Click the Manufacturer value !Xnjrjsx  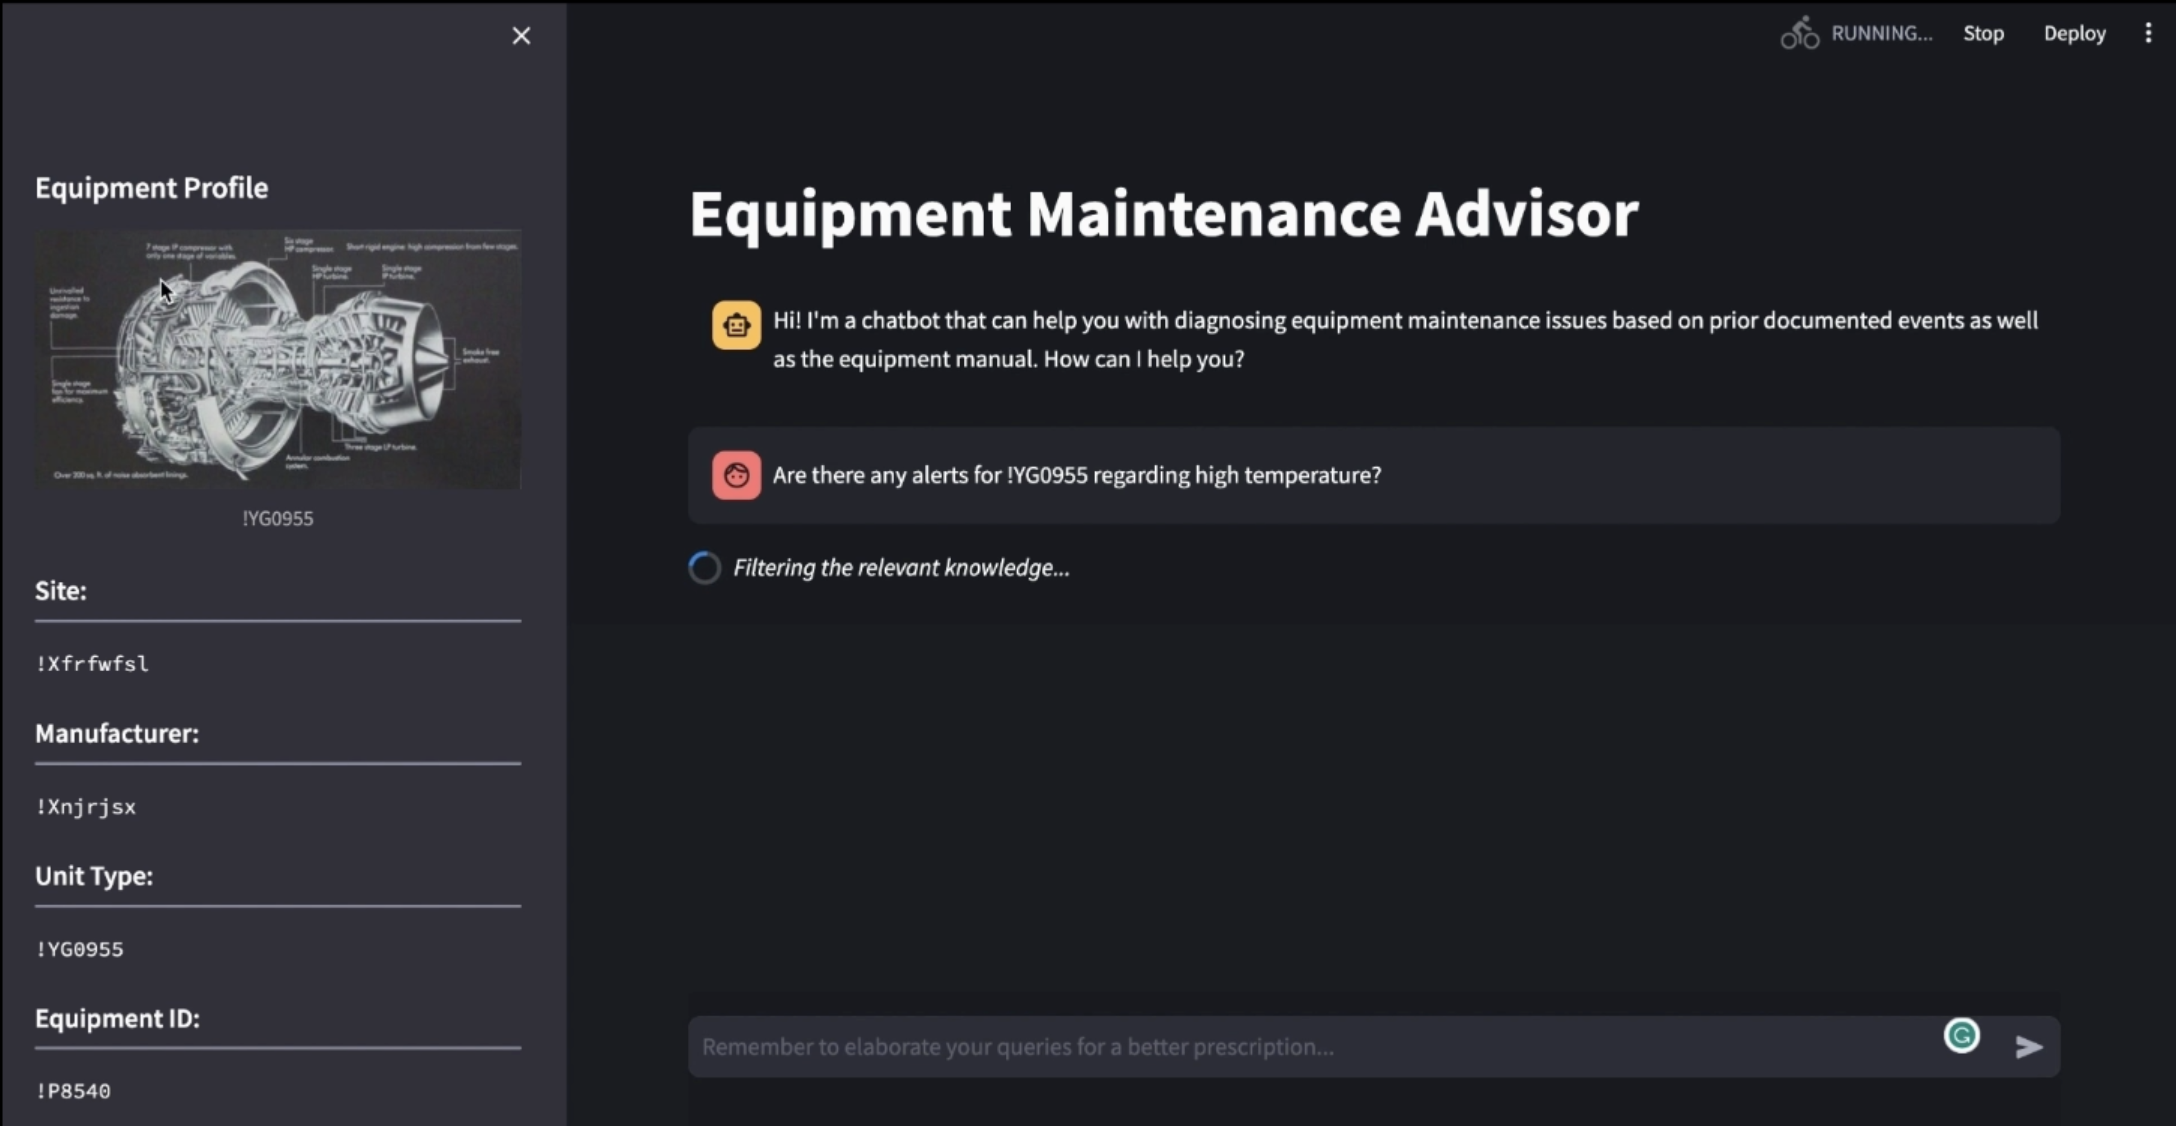[x=86, y=807]
